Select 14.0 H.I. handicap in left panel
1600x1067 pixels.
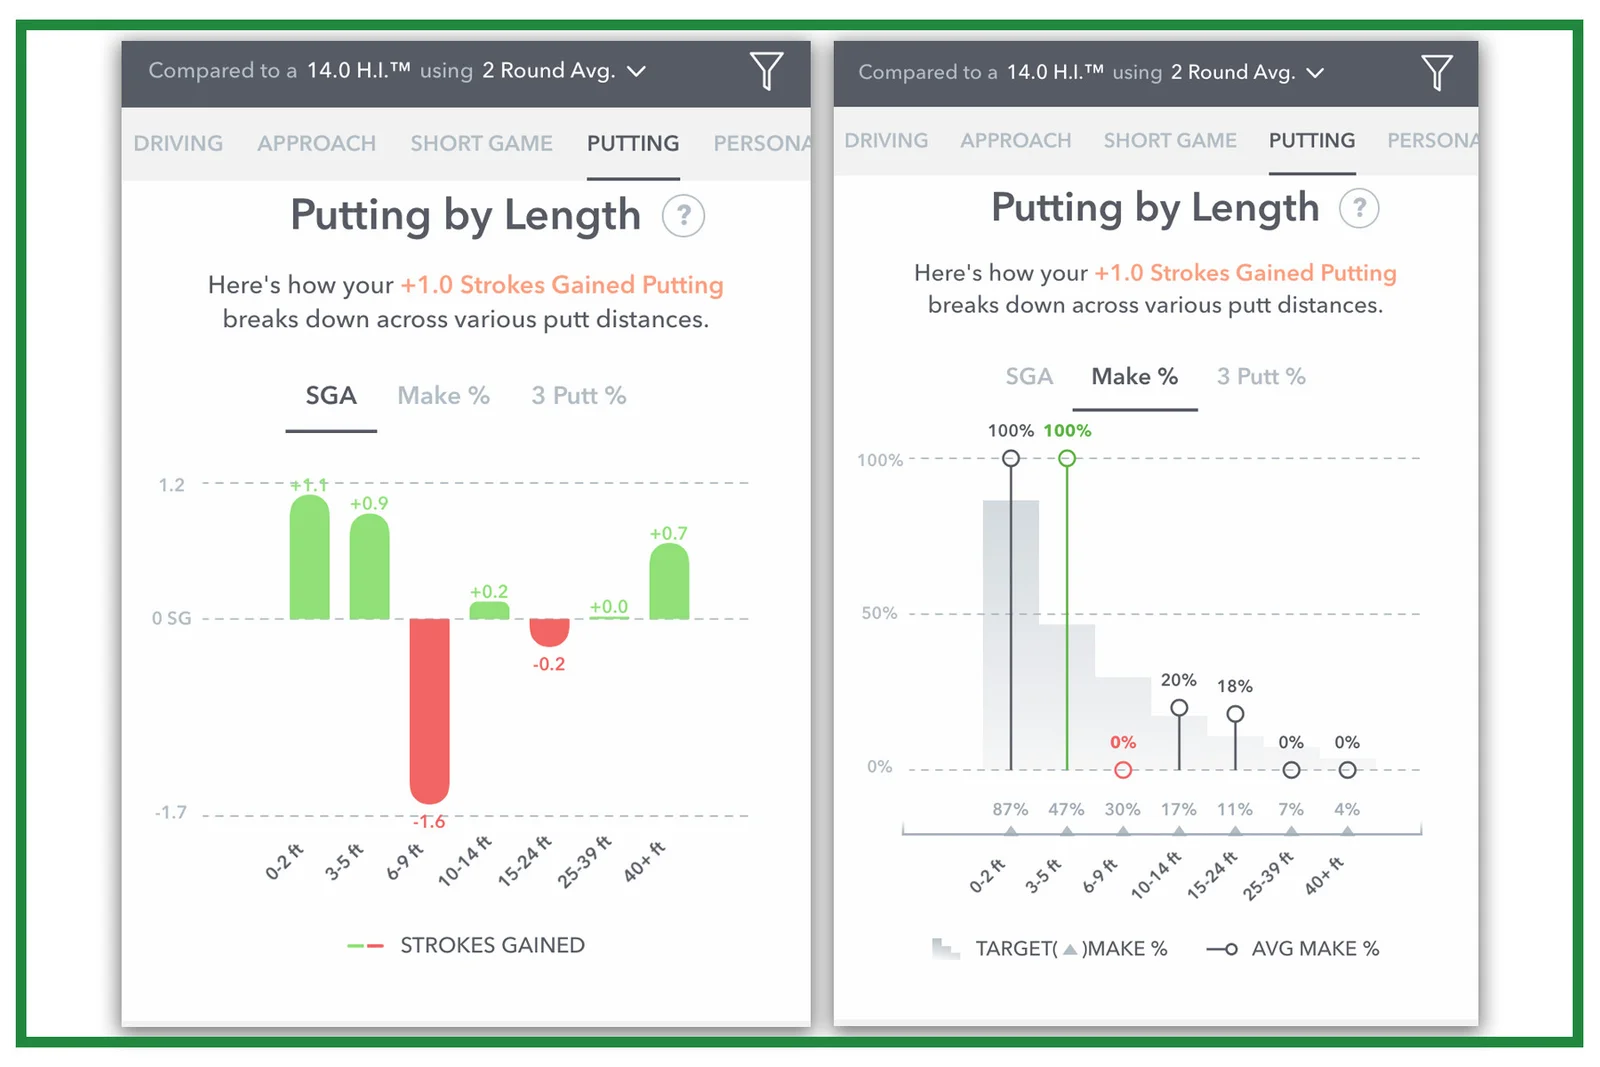pos(359,70)
